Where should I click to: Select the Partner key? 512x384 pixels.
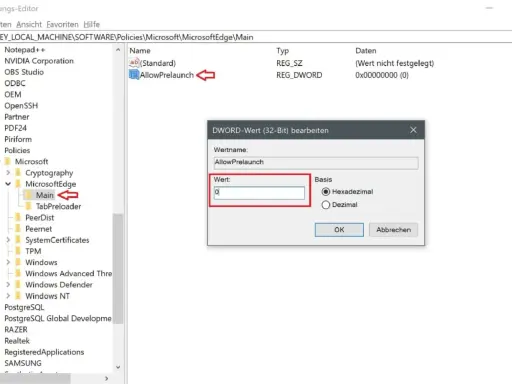pos(17,117)
